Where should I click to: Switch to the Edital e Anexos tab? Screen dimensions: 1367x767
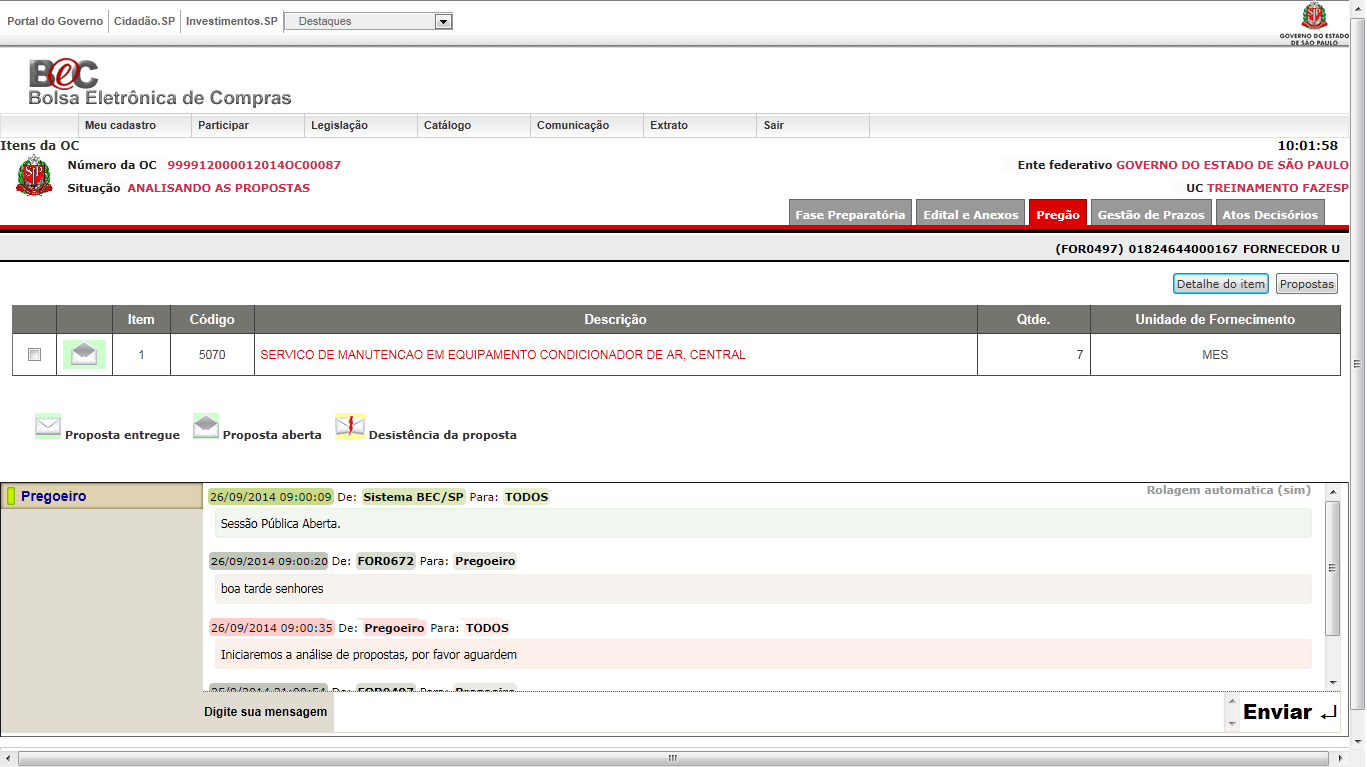pos(970,214)
